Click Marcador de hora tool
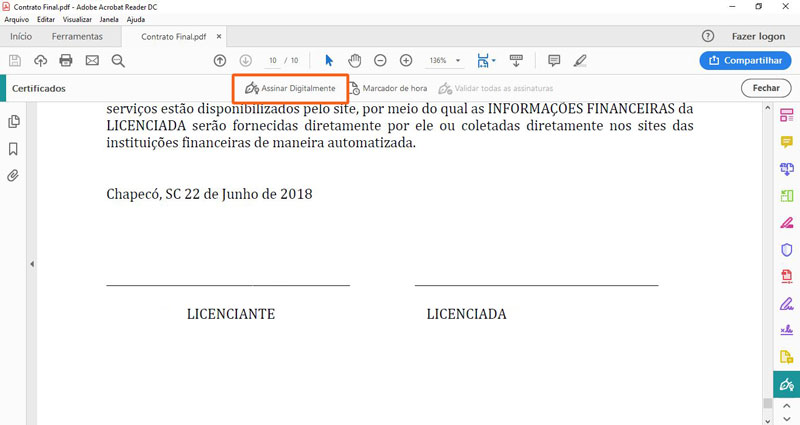The height and width of the screenshot is (425, 800). pyautogui.click(x=388, y=88)
